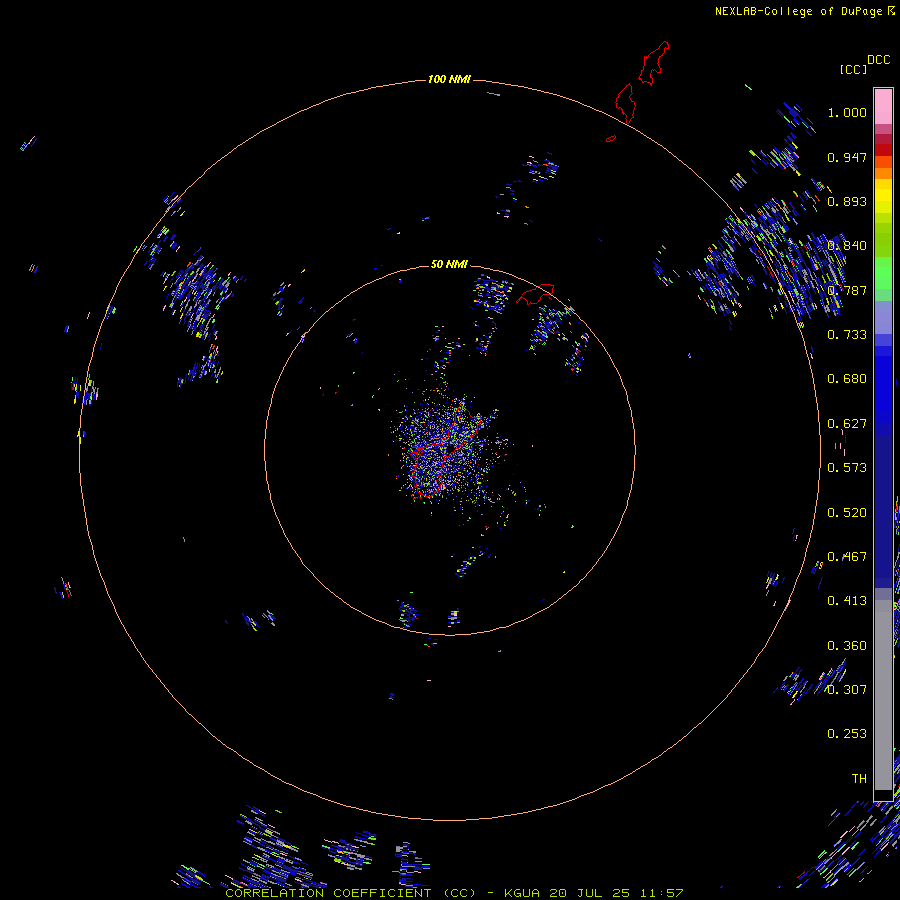Click the topmost red island outline
This screenshot has width=900, height=900.
[x=654, y=63]
